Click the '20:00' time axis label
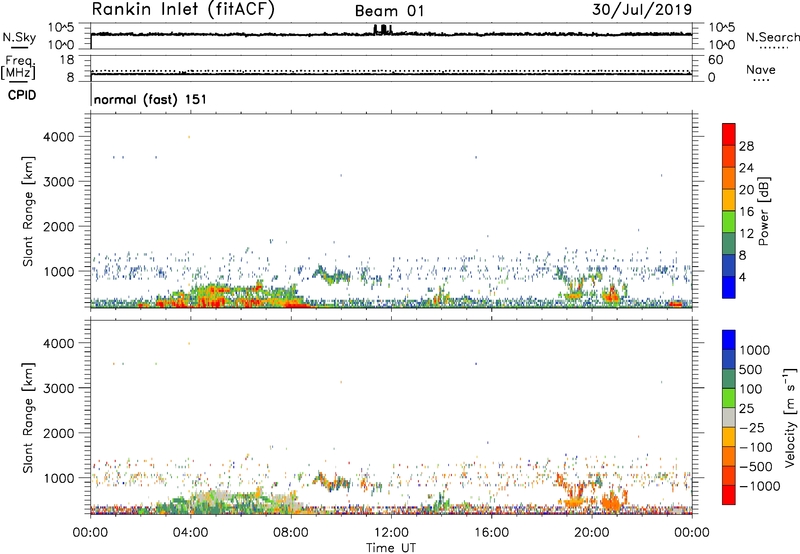Screen dimensions: 800x554 point(592,533)
